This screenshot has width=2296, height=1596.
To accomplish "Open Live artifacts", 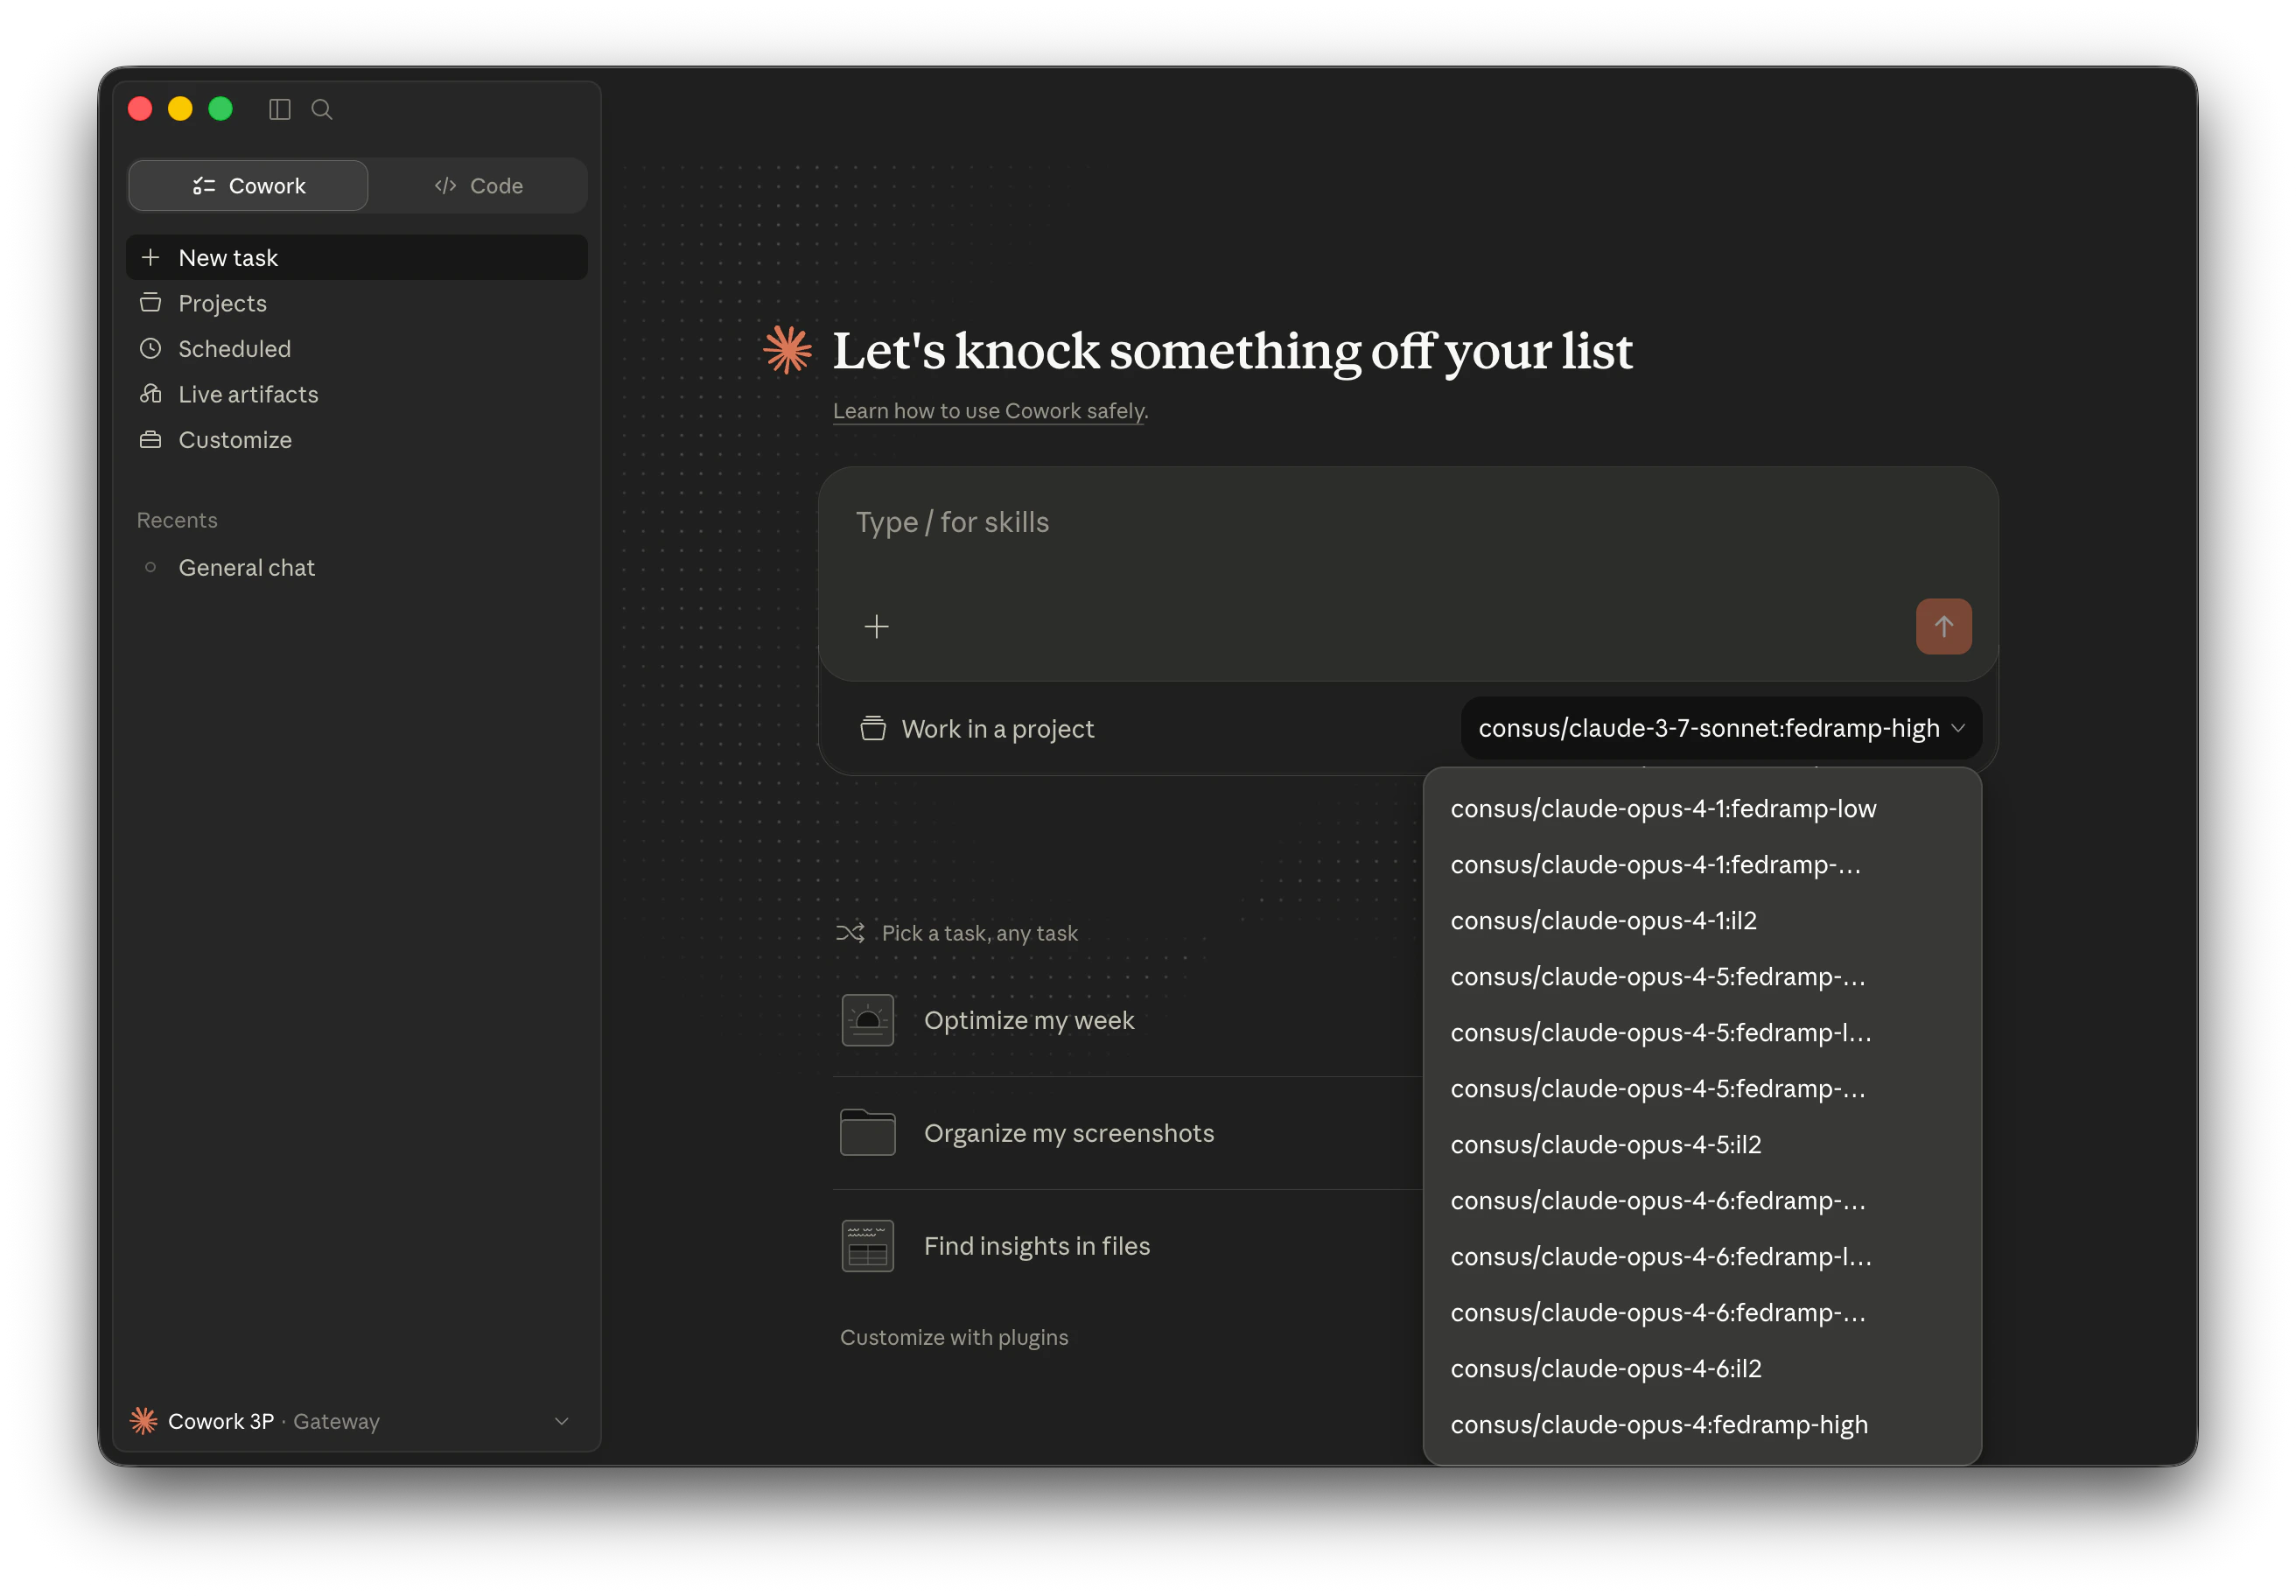I will [x=357, y=394].
